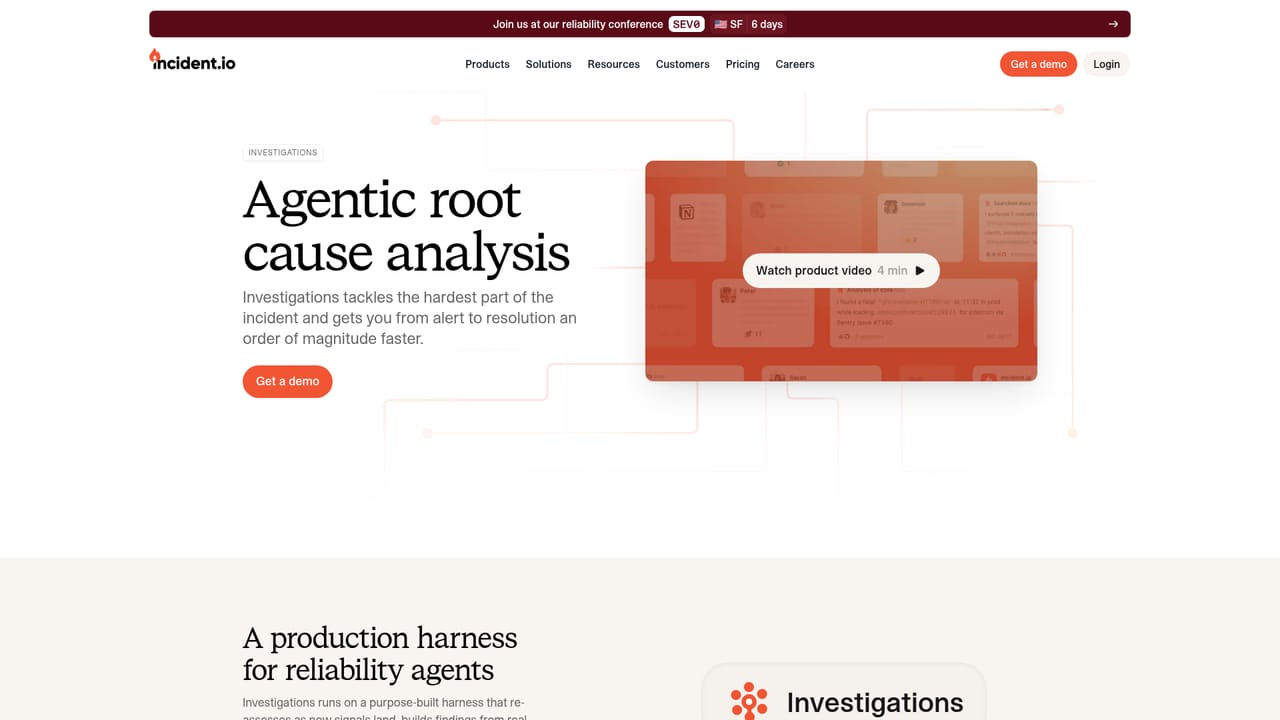
Task: Click the header Get a demo button
Action: pos(1038,64)
